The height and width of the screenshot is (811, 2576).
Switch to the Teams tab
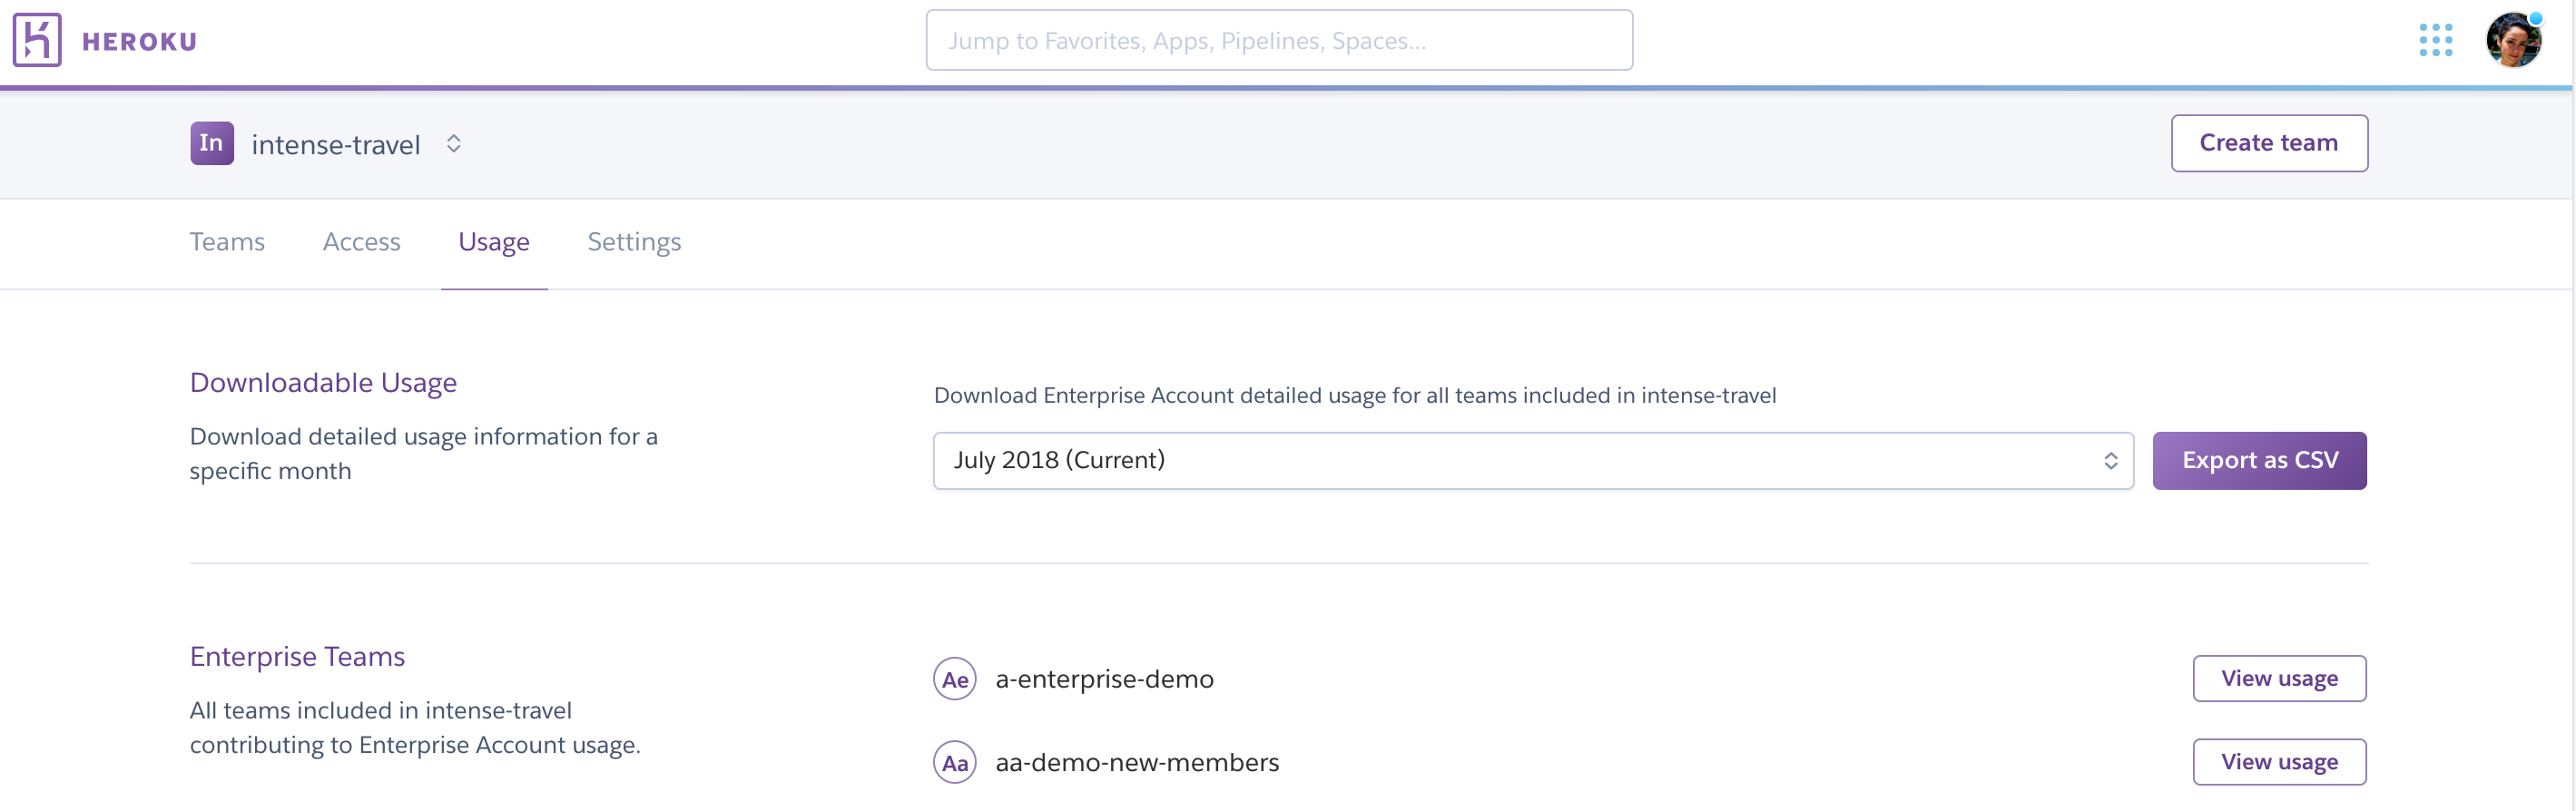pyautogui.click(x=227, y=242)
